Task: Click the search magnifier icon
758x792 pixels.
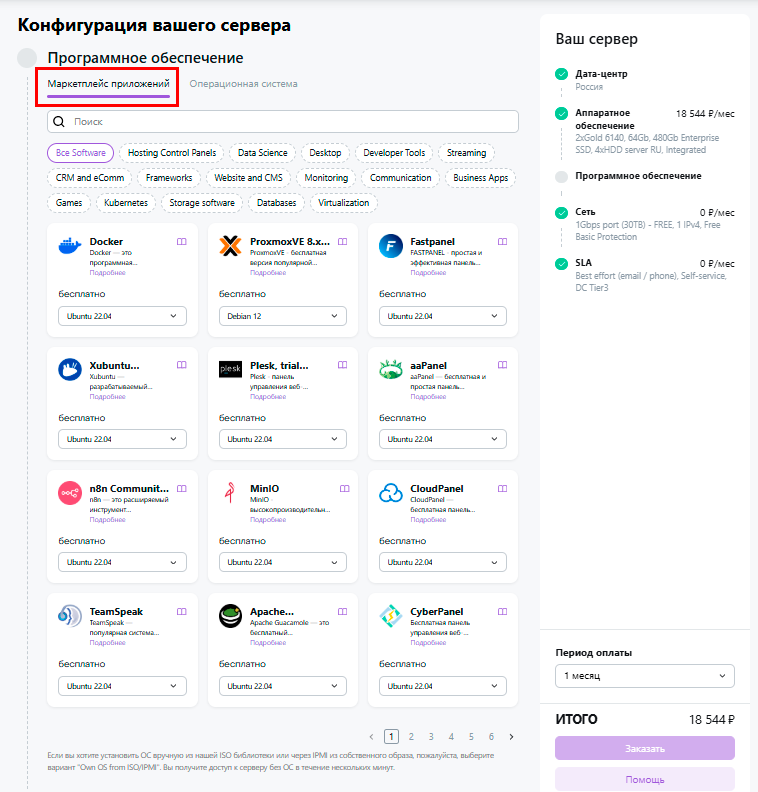Action: point(59,122)
